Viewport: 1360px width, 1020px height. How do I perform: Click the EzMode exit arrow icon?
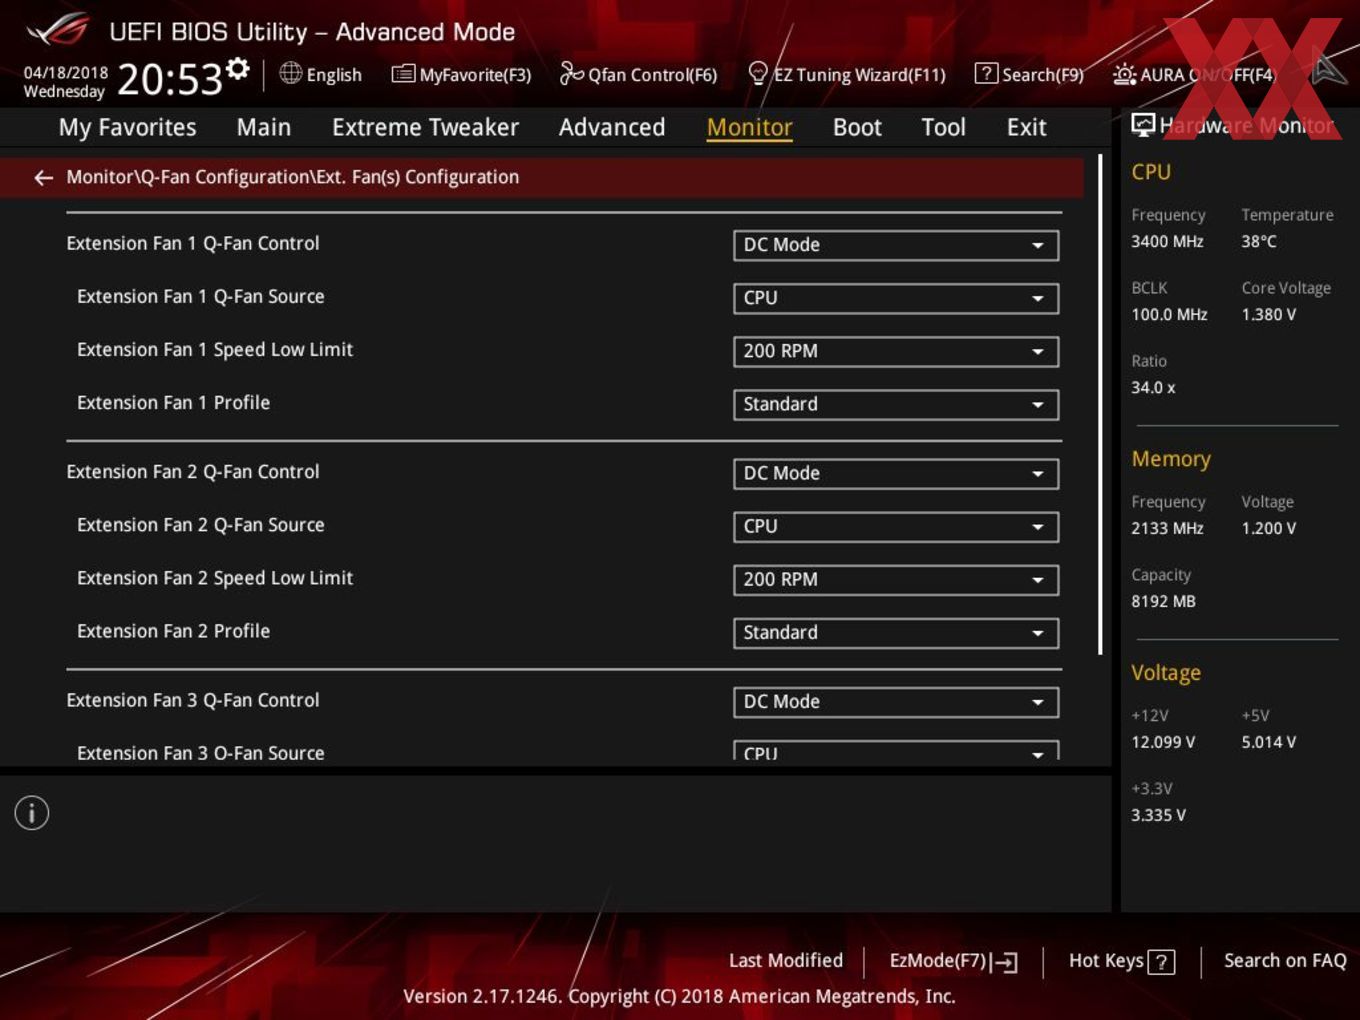coord(1006,962)
